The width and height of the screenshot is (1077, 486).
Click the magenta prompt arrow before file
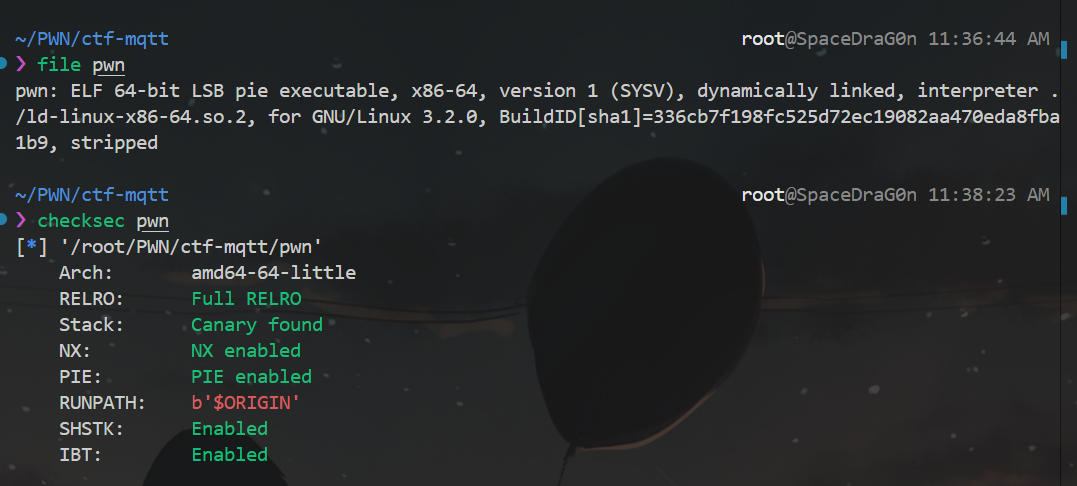click(21, 65)
